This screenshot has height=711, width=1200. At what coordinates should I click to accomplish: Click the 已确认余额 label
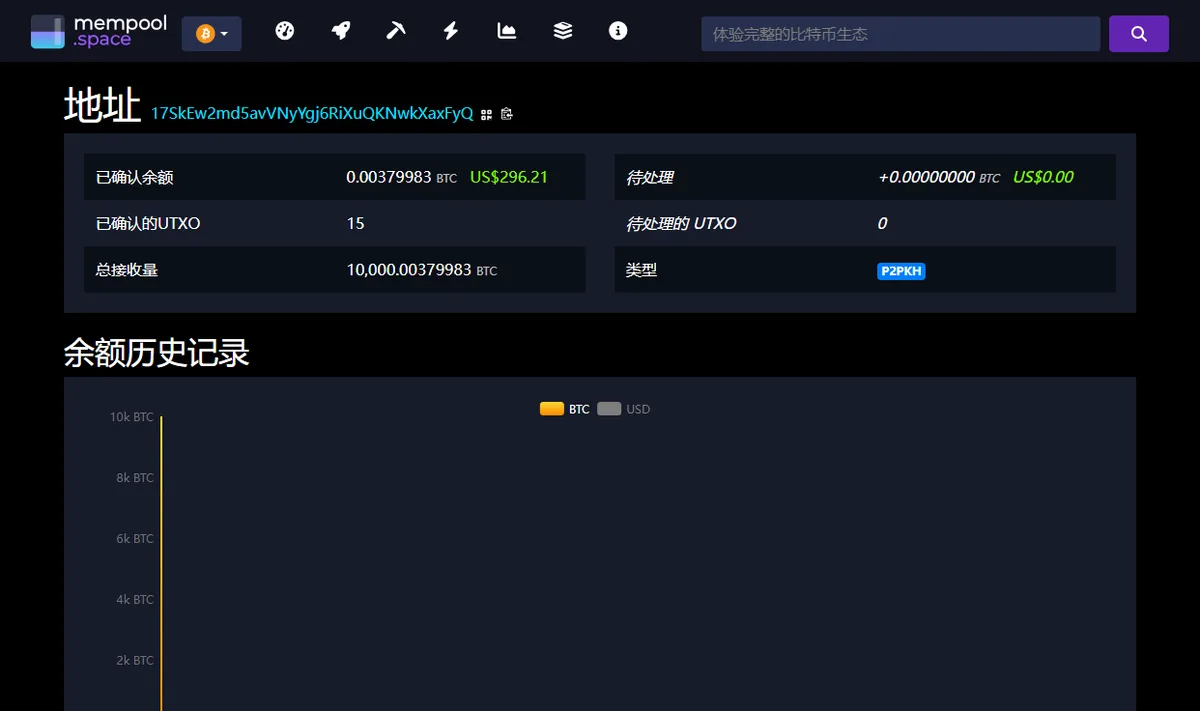click(135, 177)
